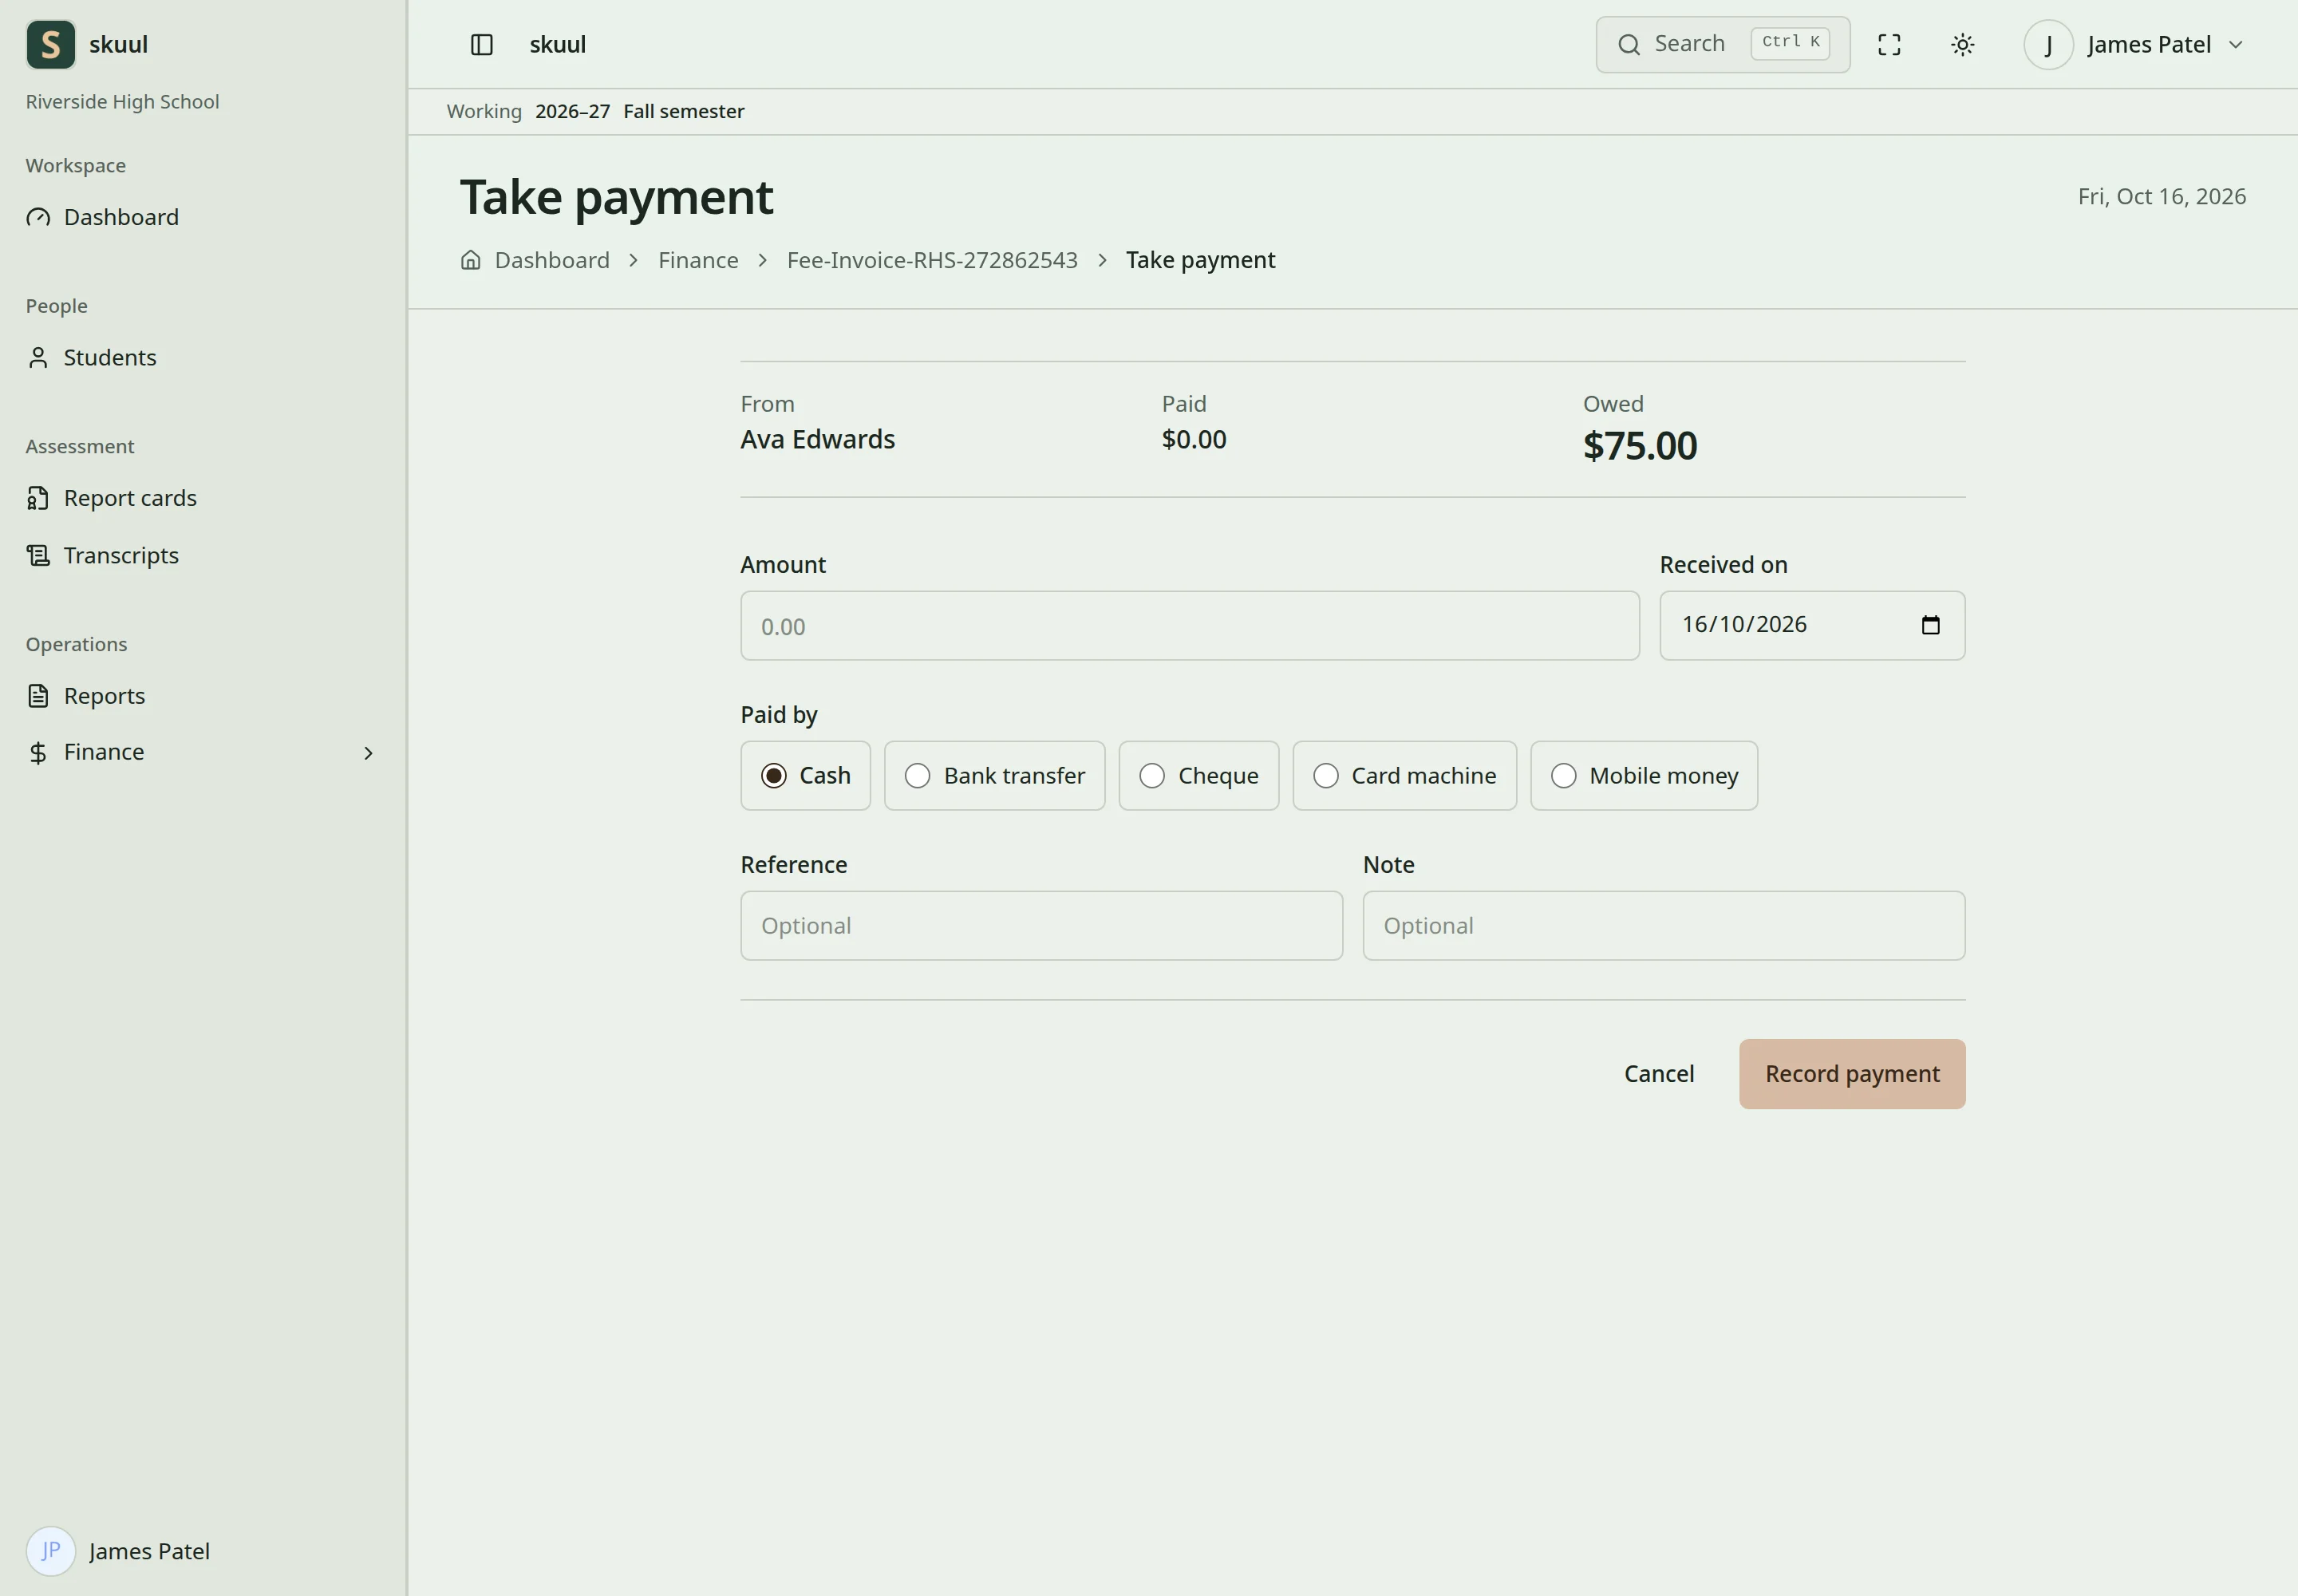Click the Ctrl K shortcut badge
Image resolution: width=2298 pixels, height=1596 pixels.
(x=1789, y=43)
